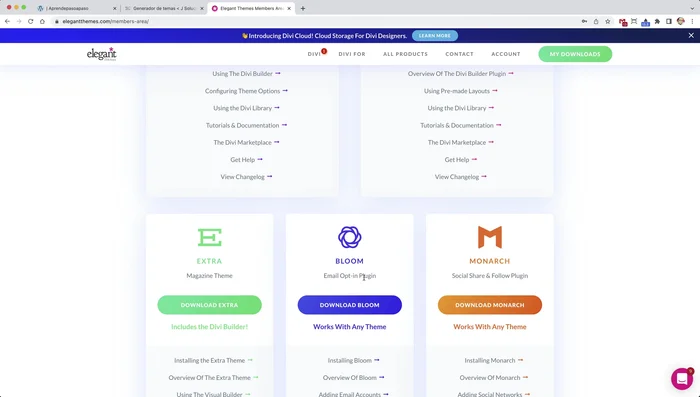The image size is (700, 397).
Task: Click the Elegant Themes logo
Action: tap(101, 54)
